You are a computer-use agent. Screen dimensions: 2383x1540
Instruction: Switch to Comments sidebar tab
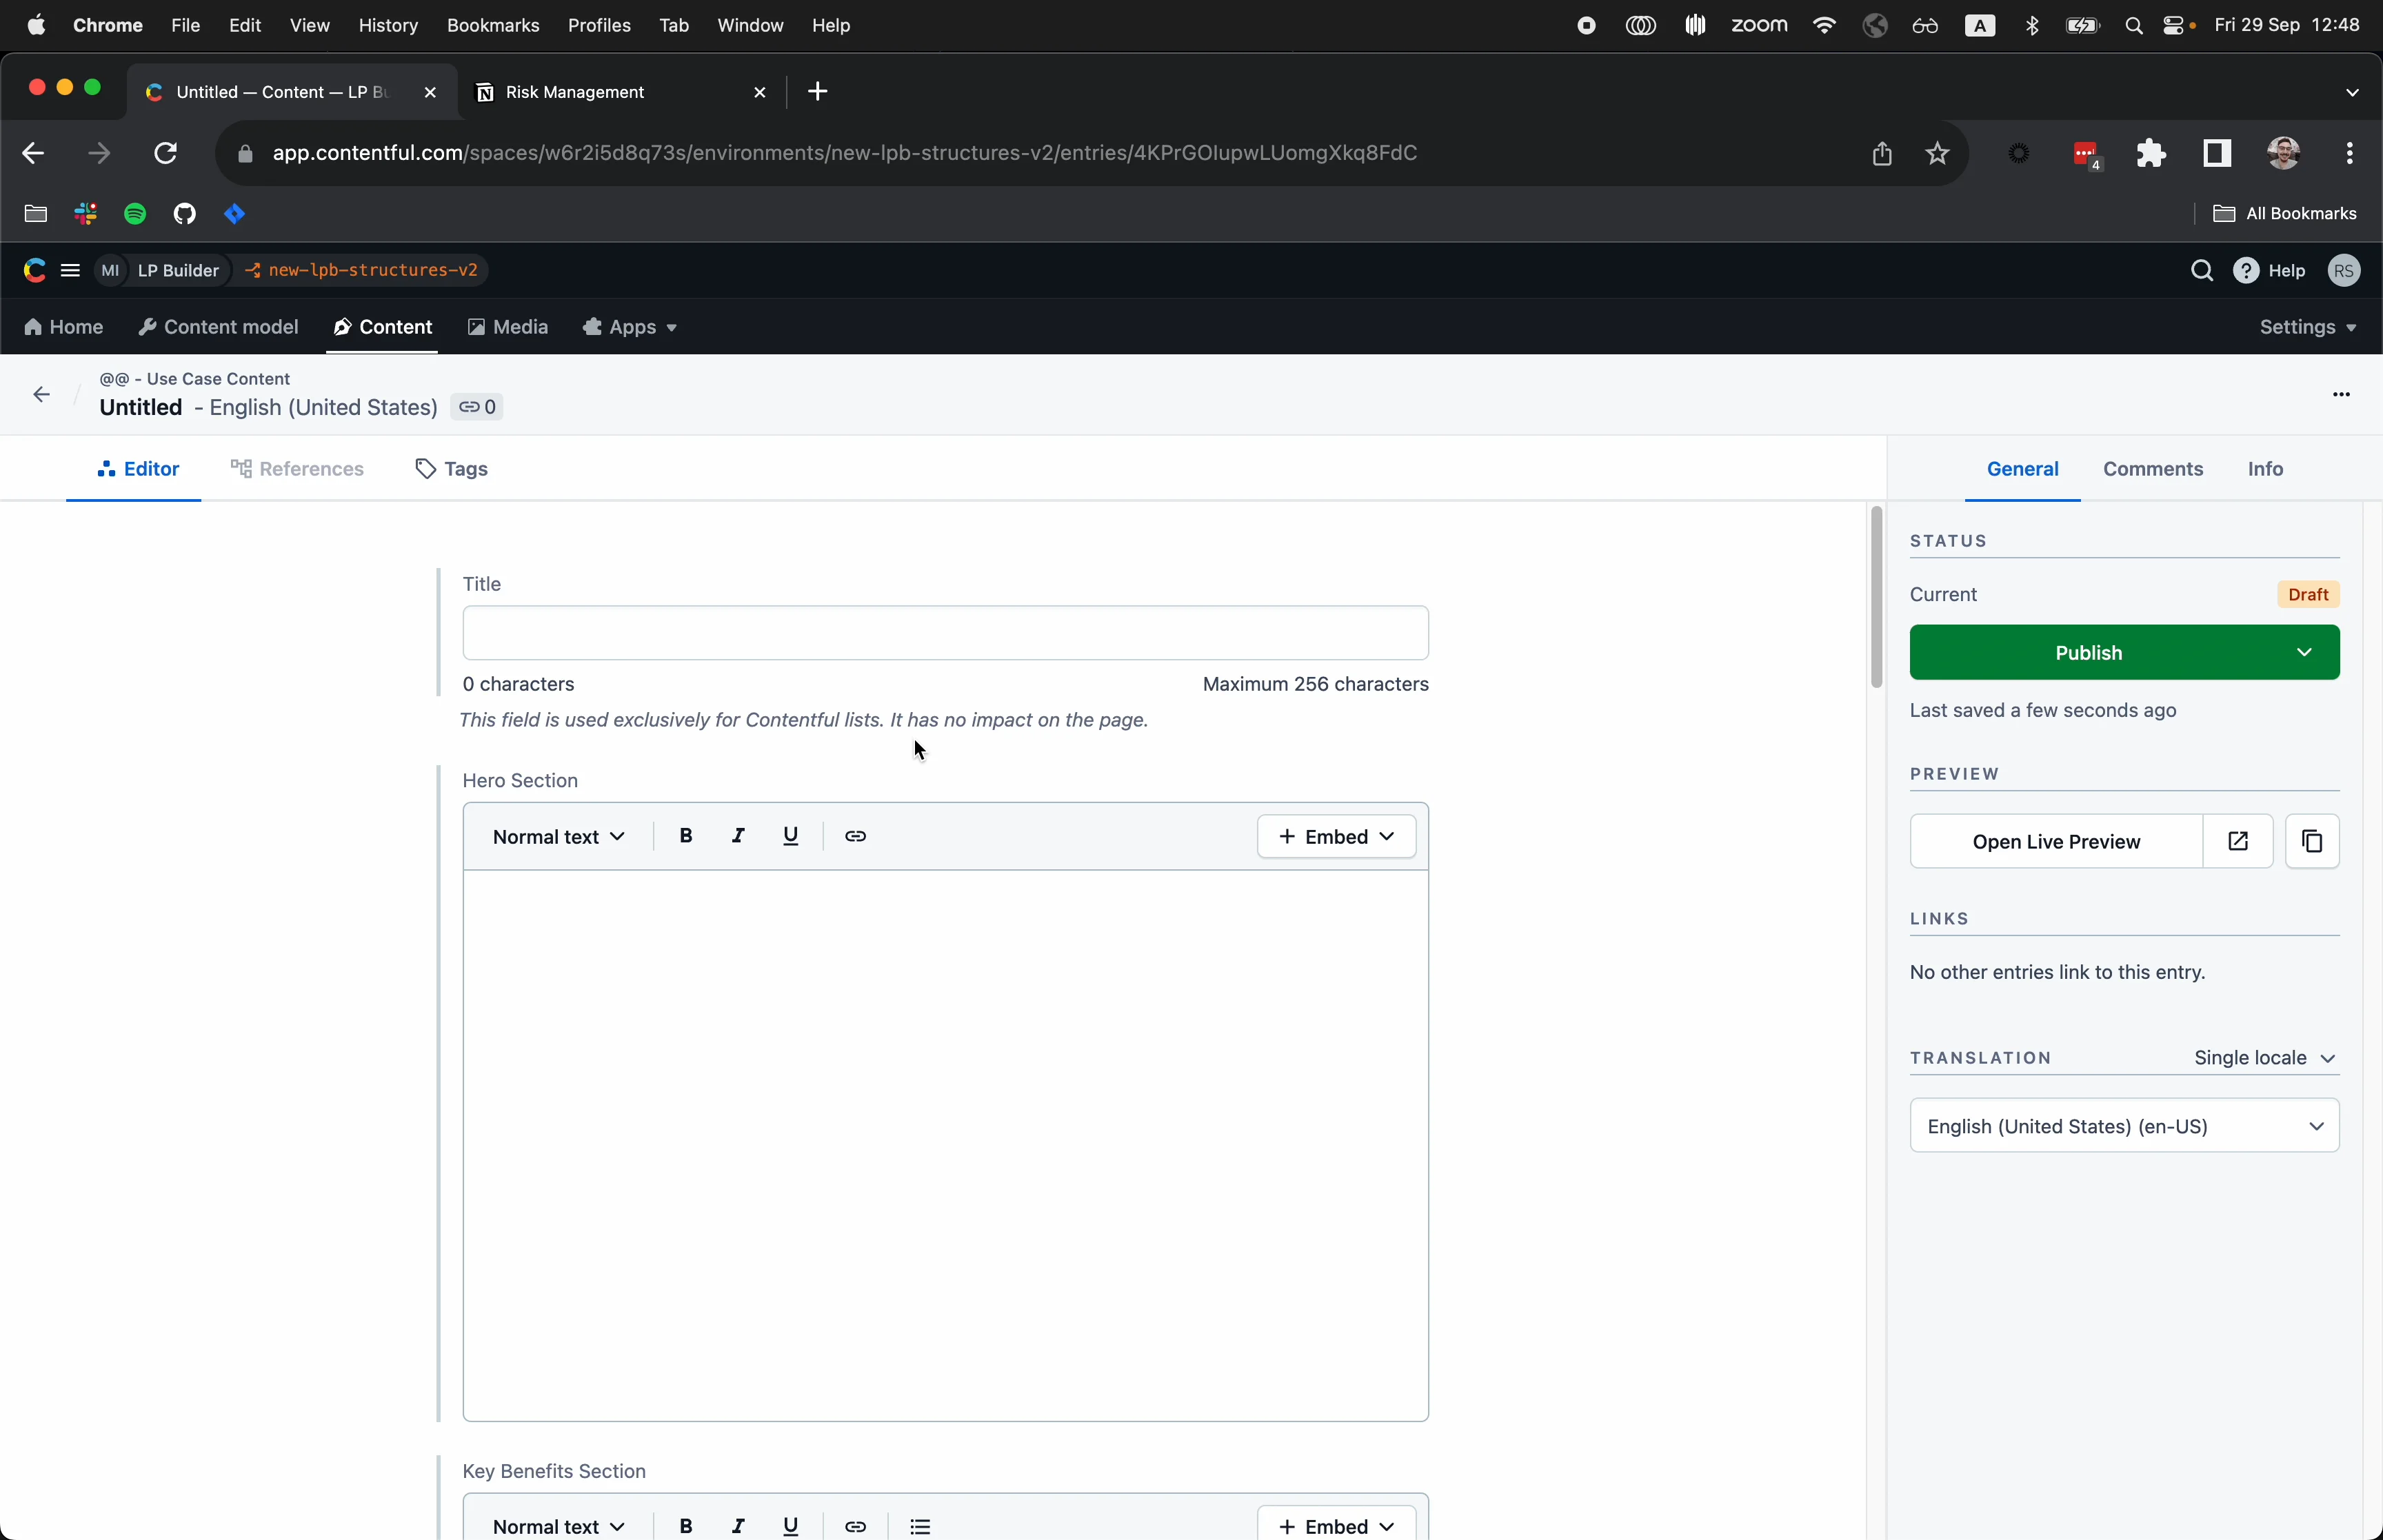pos(2152,469)
